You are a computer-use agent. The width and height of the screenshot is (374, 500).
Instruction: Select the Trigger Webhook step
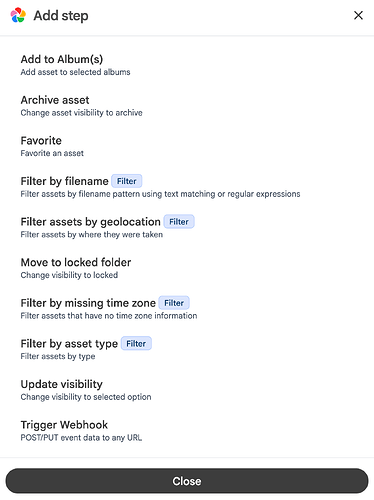187,431
